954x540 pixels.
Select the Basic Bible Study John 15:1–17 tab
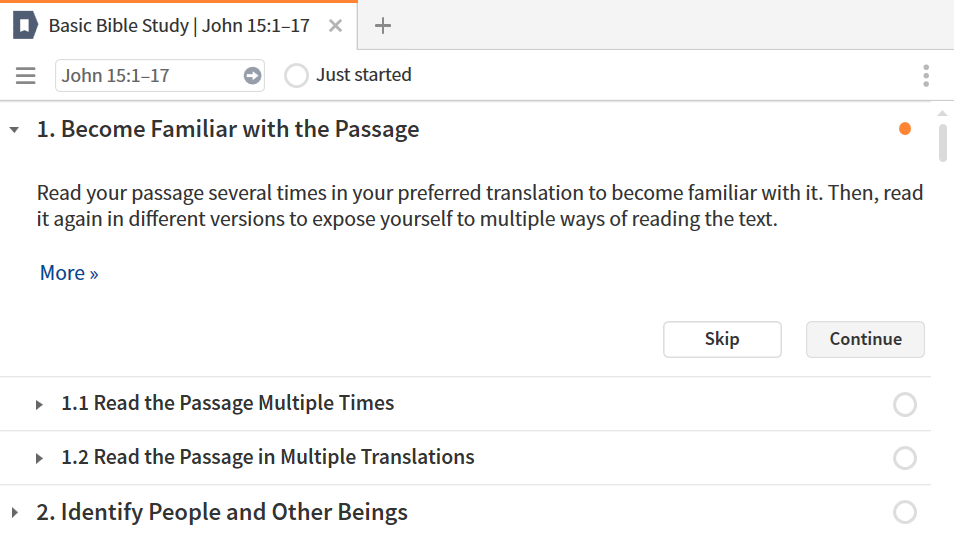pyautogui.click(x=179, y=26)
